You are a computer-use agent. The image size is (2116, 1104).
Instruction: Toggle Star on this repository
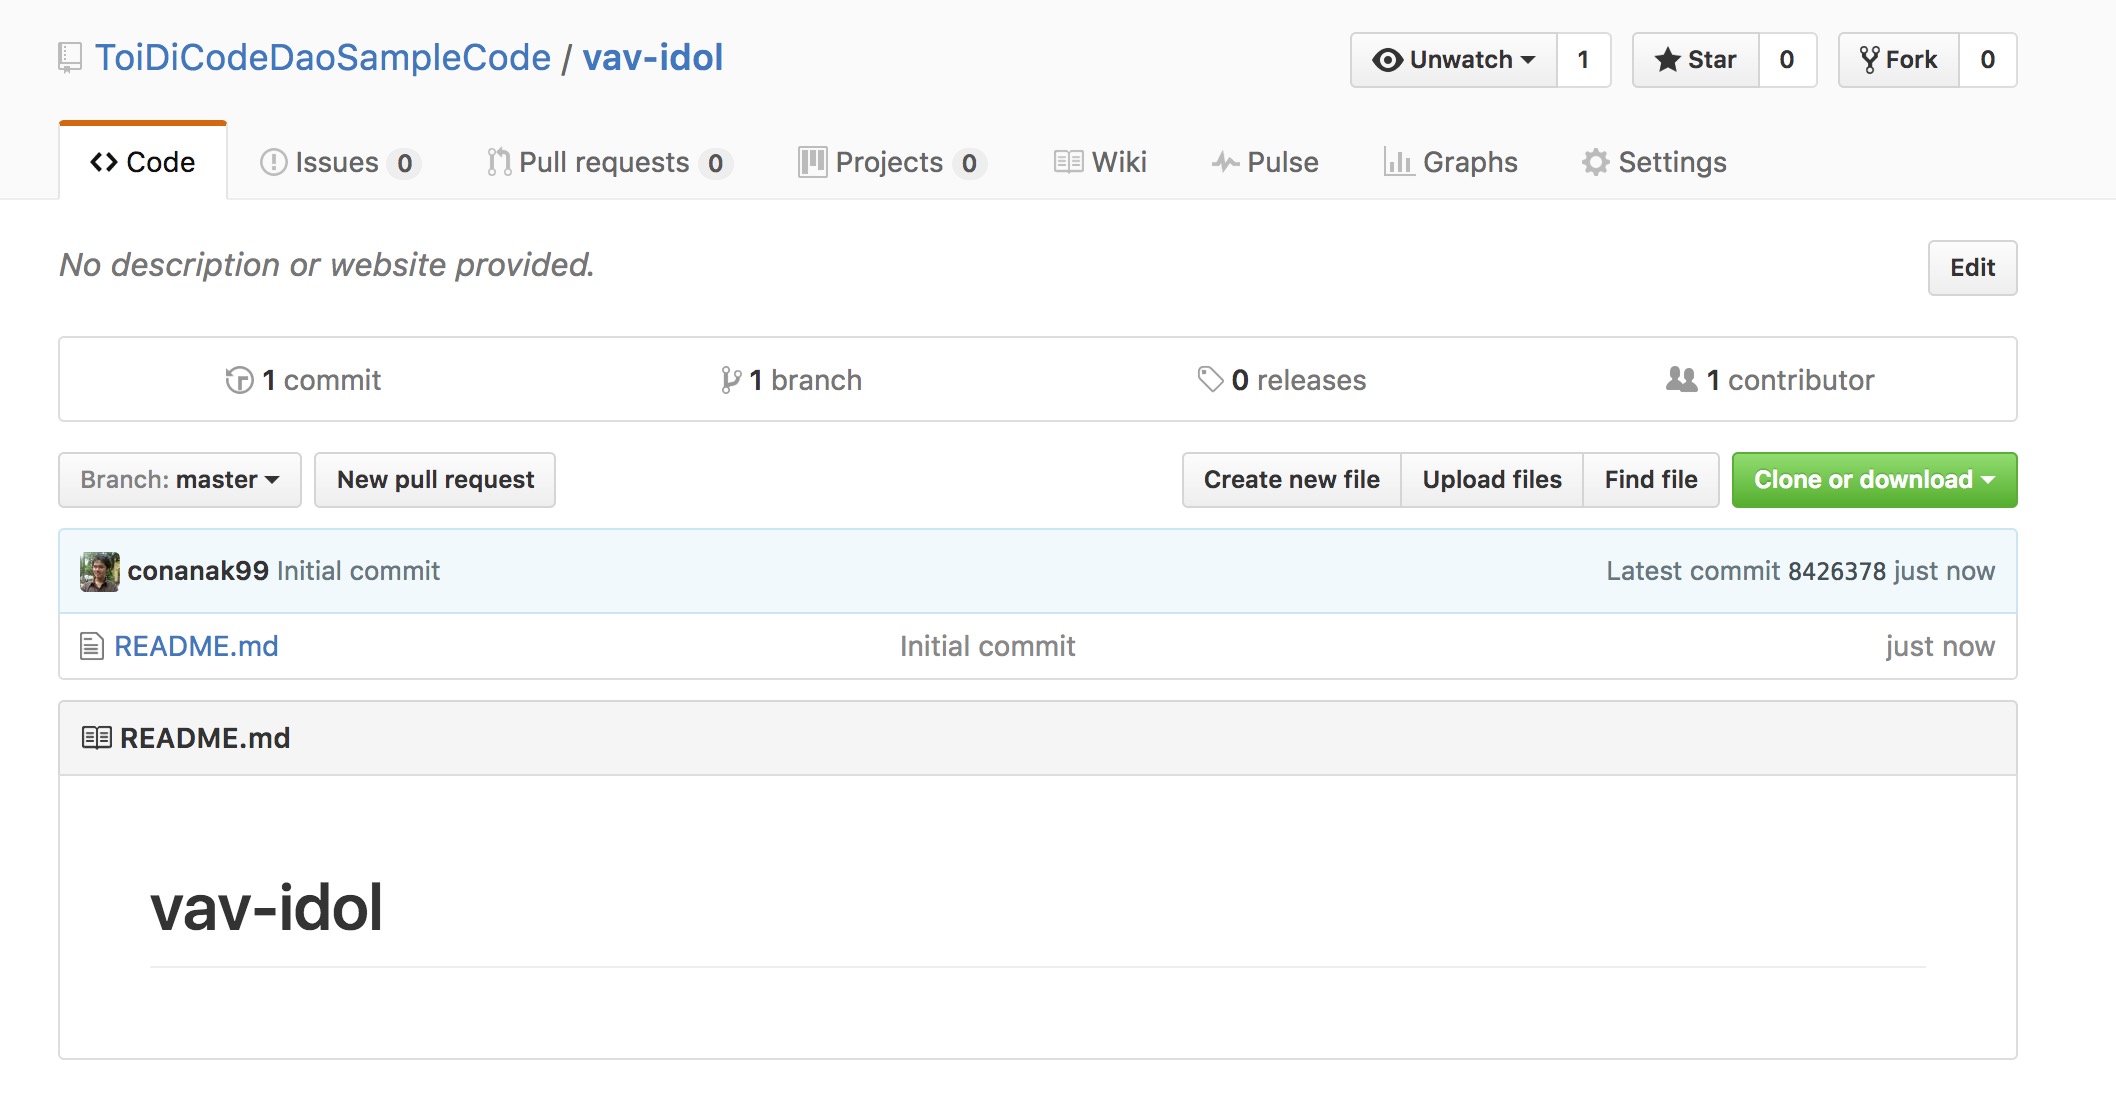(x=1696, y=60)
